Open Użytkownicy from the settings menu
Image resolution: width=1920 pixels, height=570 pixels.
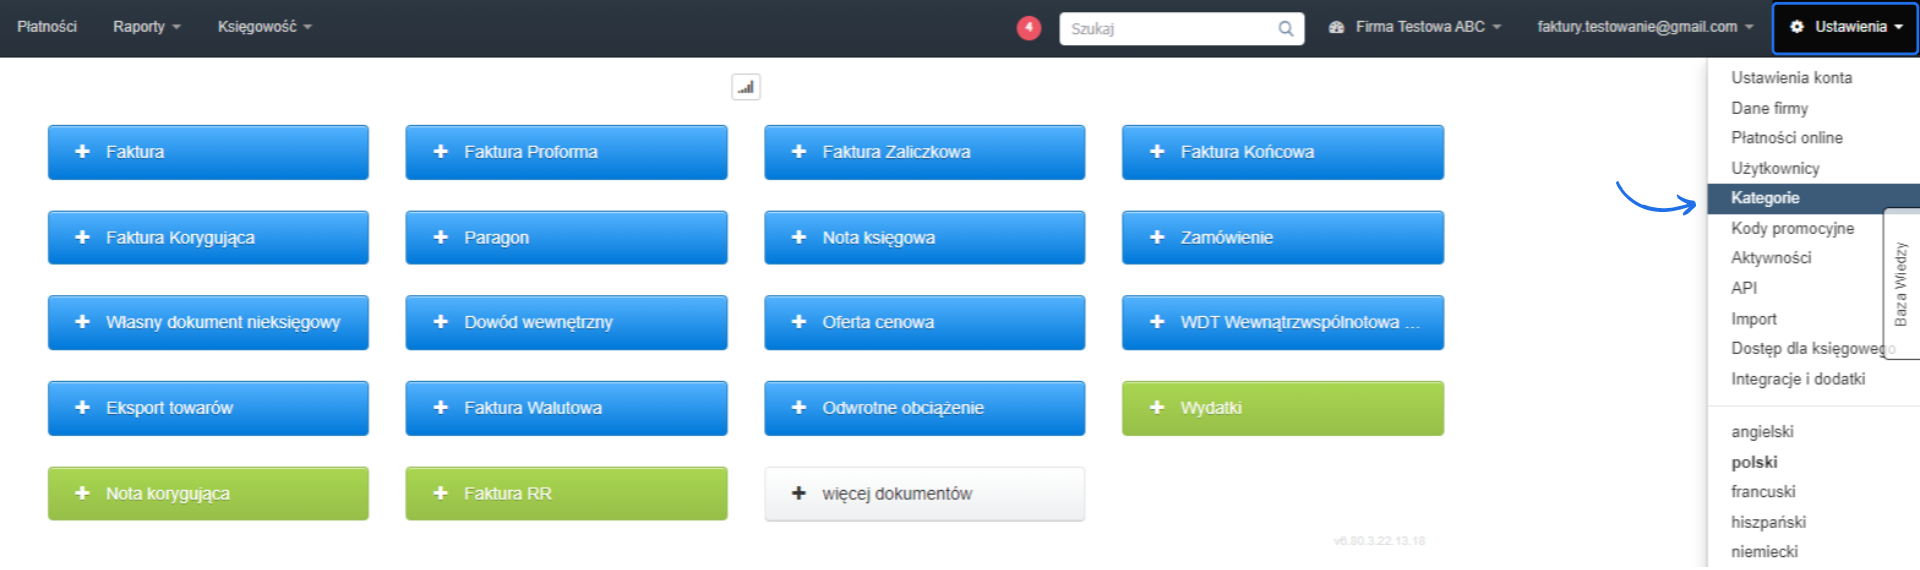click(x=1775, y=168)
